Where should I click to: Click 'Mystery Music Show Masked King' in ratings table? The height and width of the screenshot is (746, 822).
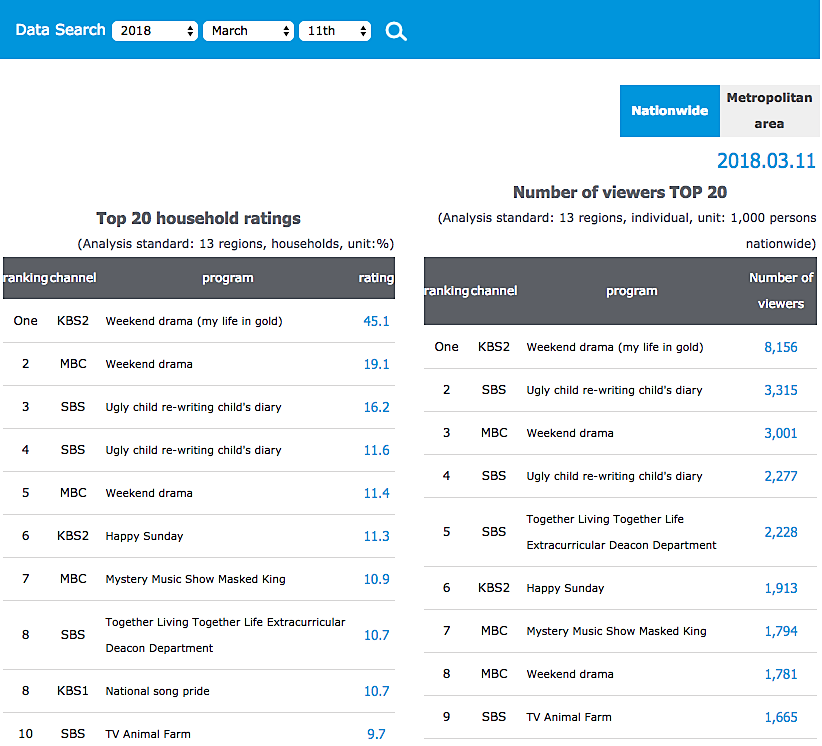point(196,579)
